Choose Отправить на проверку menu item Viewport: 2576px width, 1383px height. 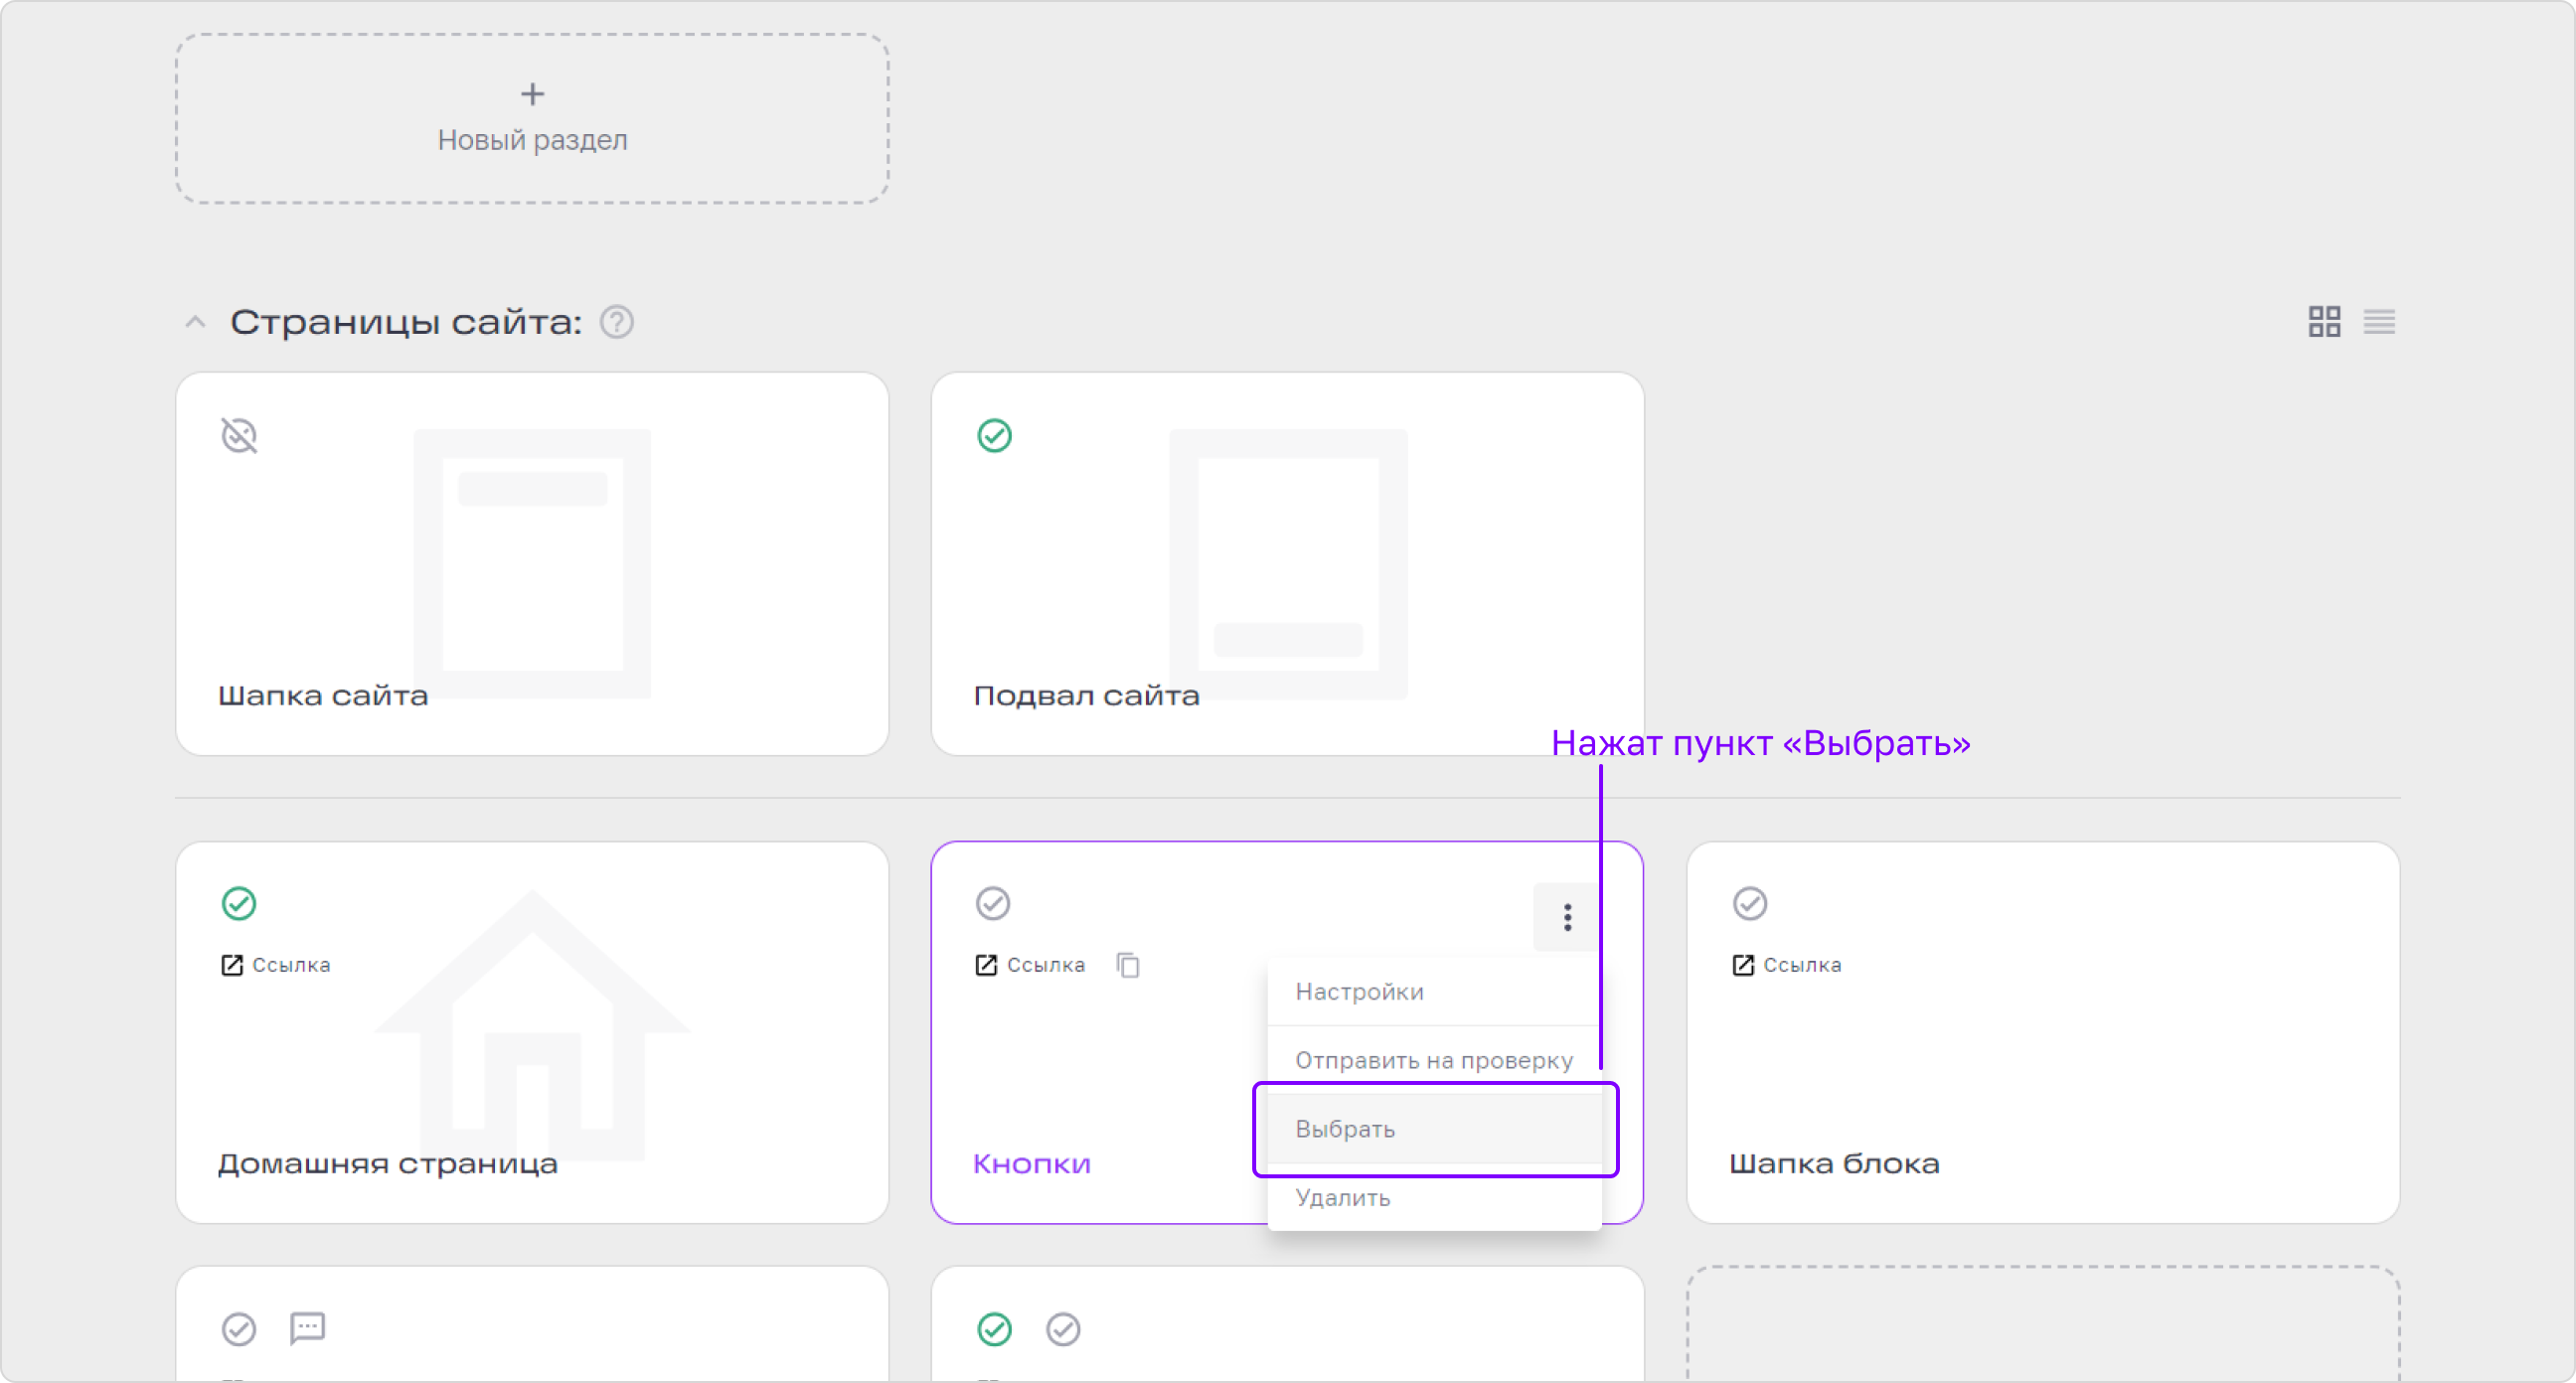tap(1434, 1060)
